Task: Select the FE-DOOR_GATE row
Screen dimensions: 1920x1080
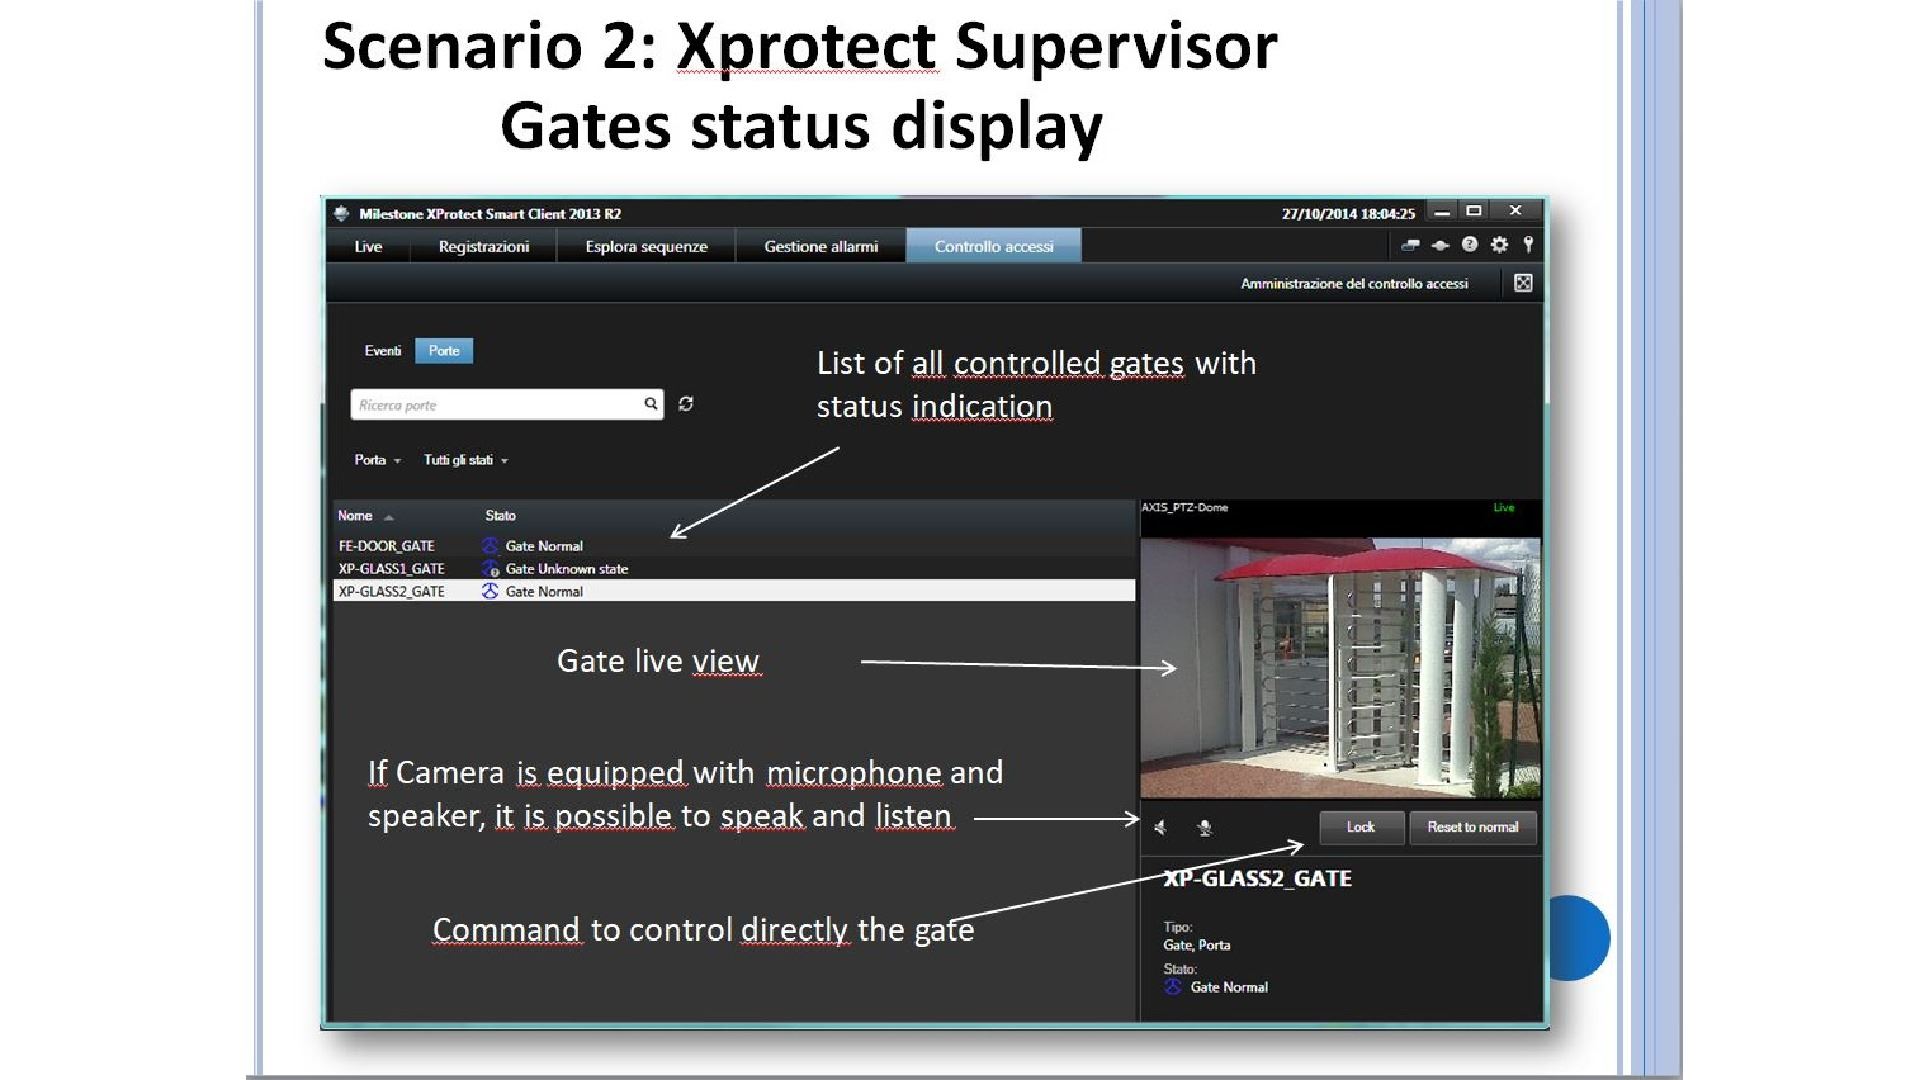Action: (x=734, y=546)
